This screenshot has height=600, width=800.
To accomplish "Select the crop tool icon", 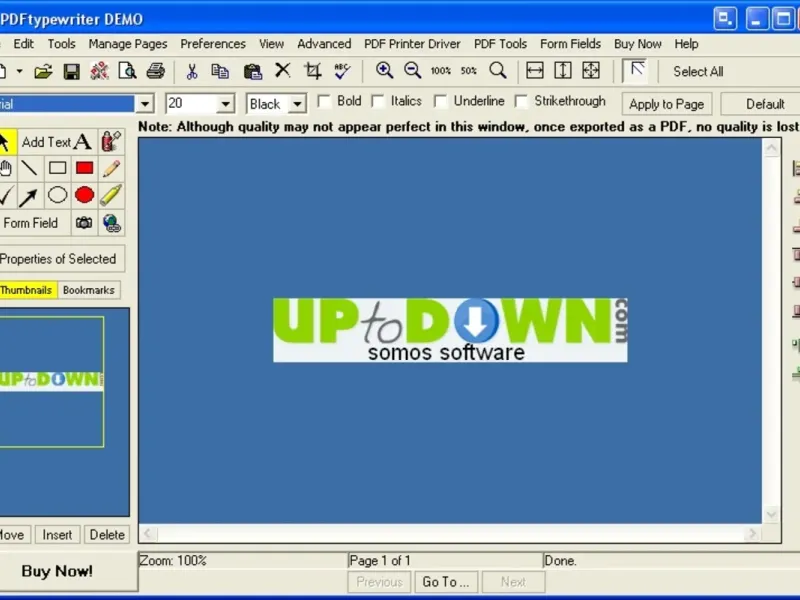I will click(x=313, y=71).
